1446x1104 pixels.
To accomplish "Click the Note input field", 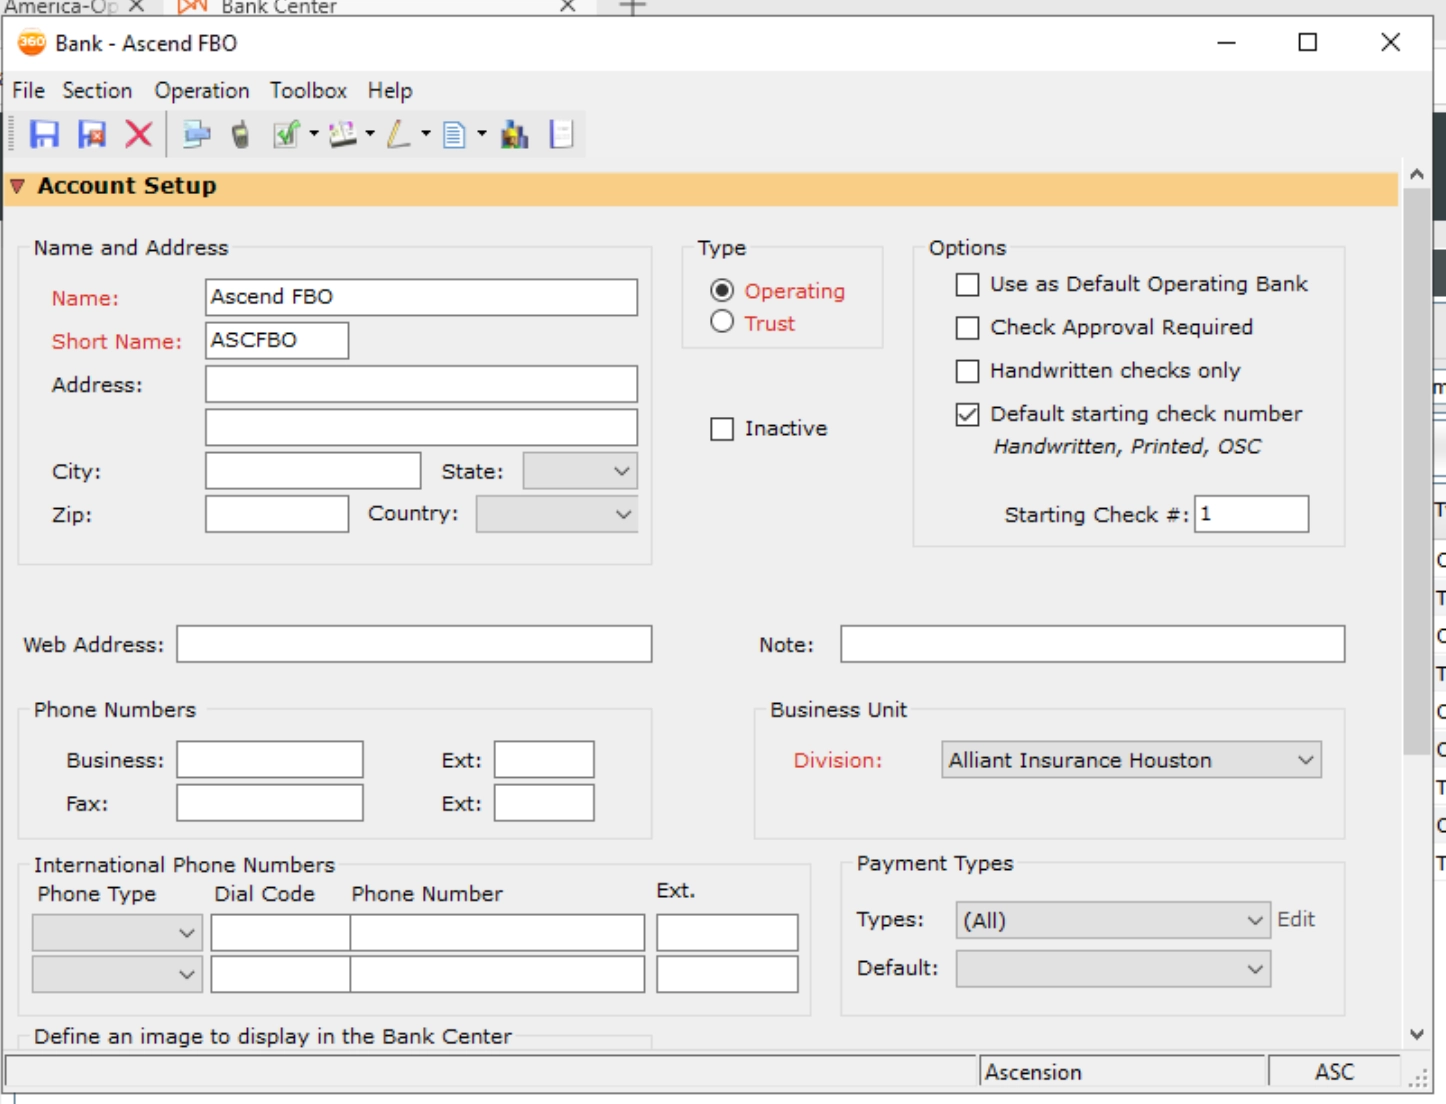I will (x=1092, y=644).
